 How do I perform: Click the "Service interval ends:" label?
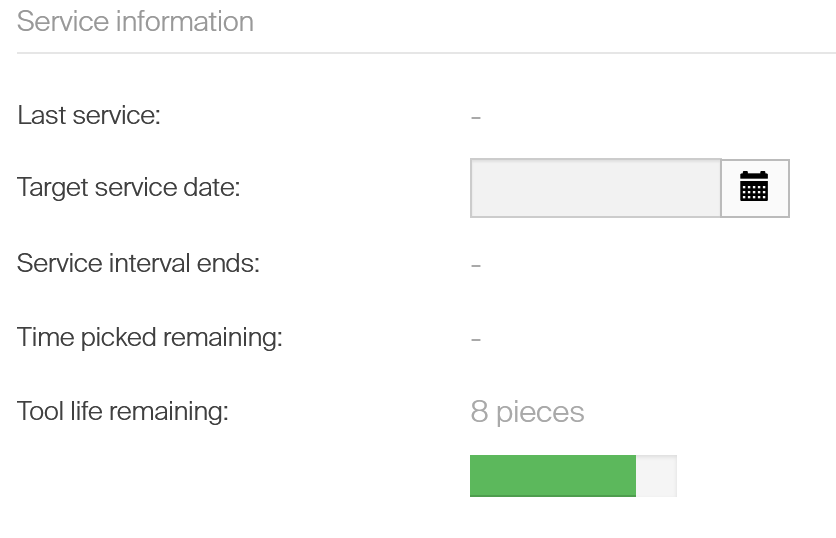pos(138,263)
